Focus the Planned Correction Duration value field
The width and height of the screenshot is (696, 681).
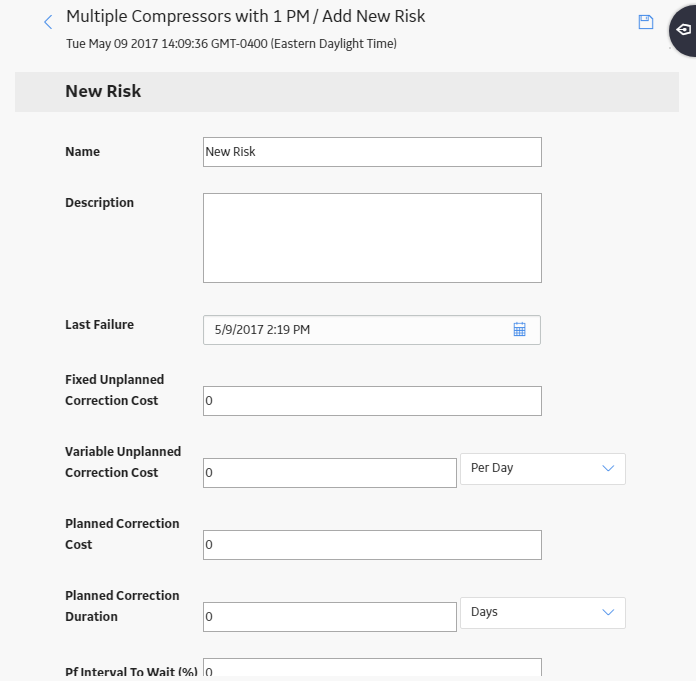[330, 617]
